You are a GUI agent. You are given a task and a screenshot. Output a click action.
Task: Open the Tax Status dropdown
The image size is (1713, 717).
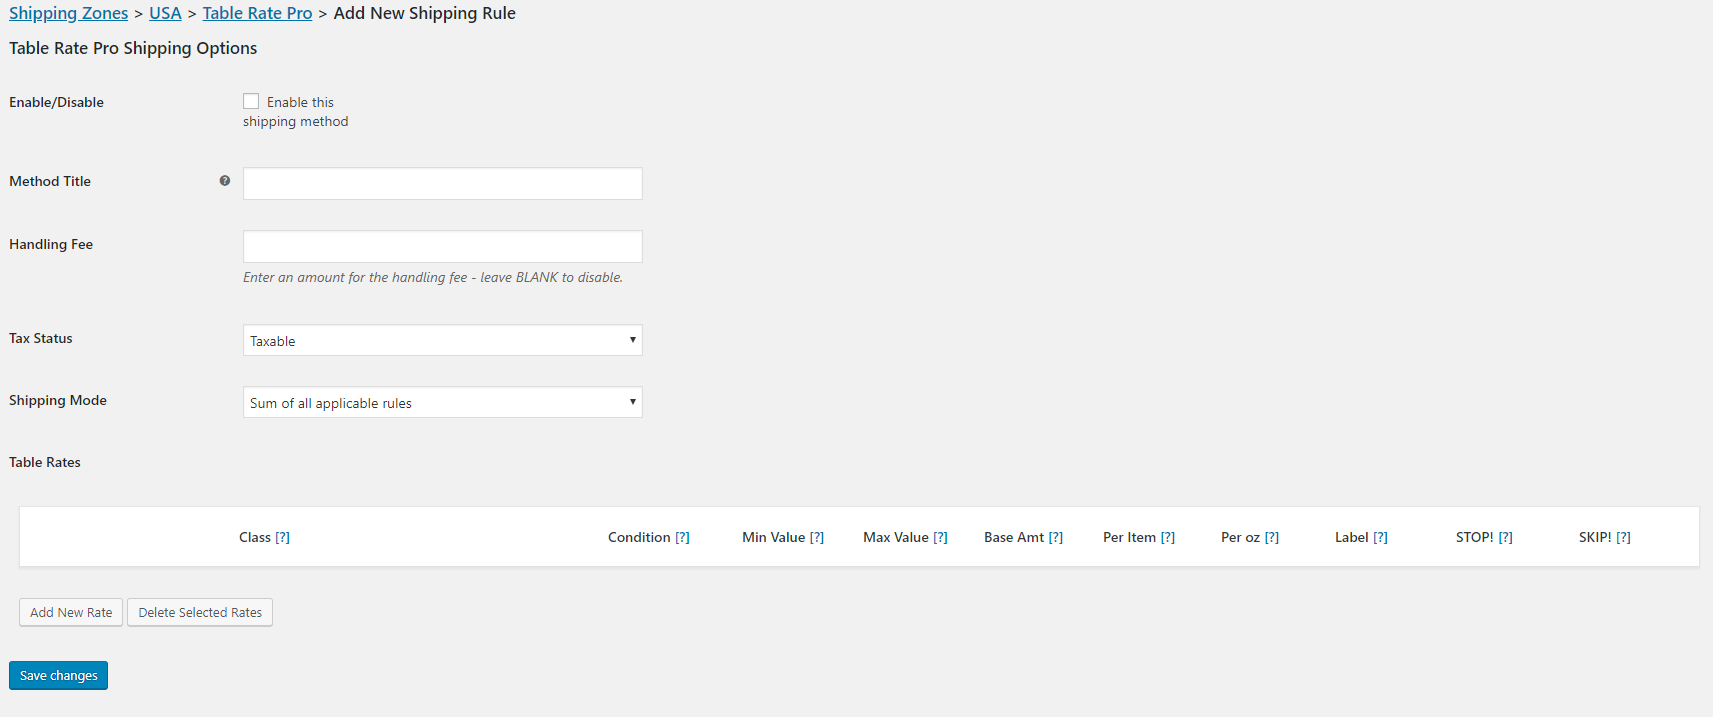pyautogui.click(x=443, y=340)
